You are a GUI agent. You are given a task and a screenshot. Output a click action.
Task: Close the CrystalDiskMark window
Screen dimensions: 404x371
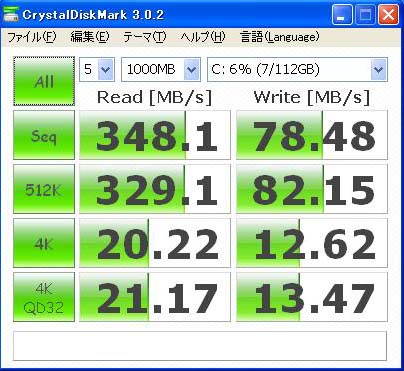pyautogui.click(x=389, y=15)
